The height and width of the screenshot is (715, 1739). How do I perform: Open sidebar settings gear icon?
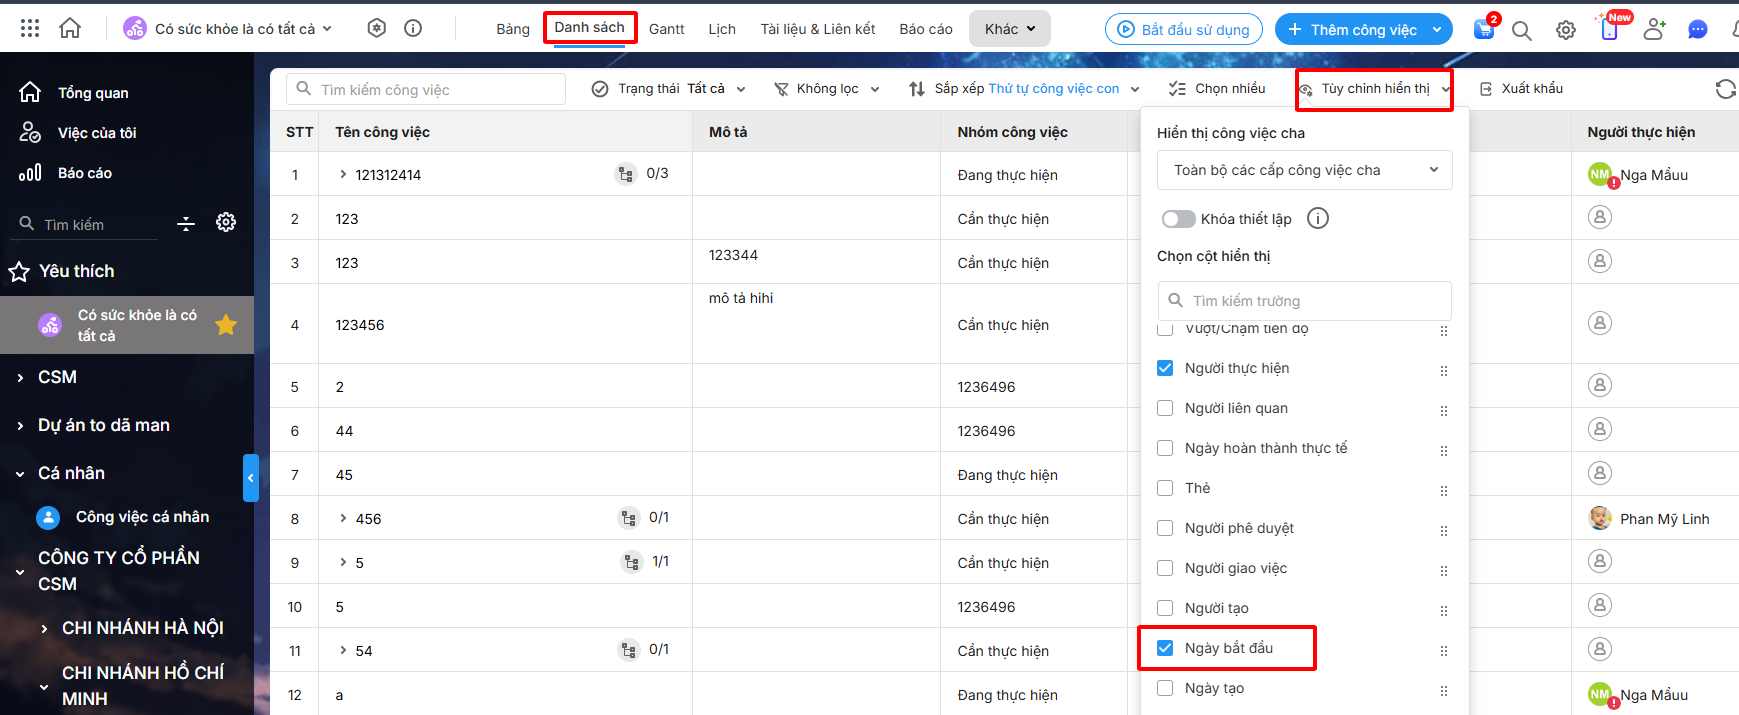tap(226, 222)
